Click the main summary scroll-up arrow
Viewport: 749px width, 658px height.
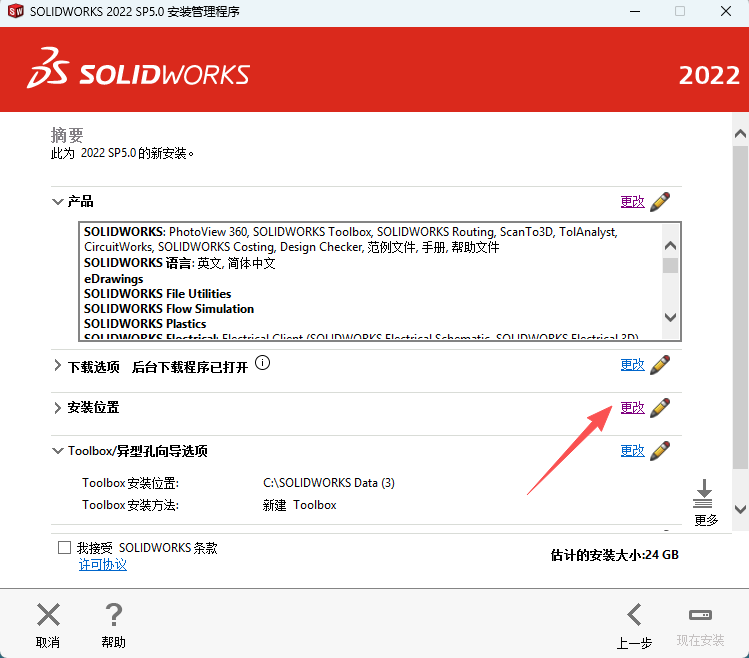(740, 134)
